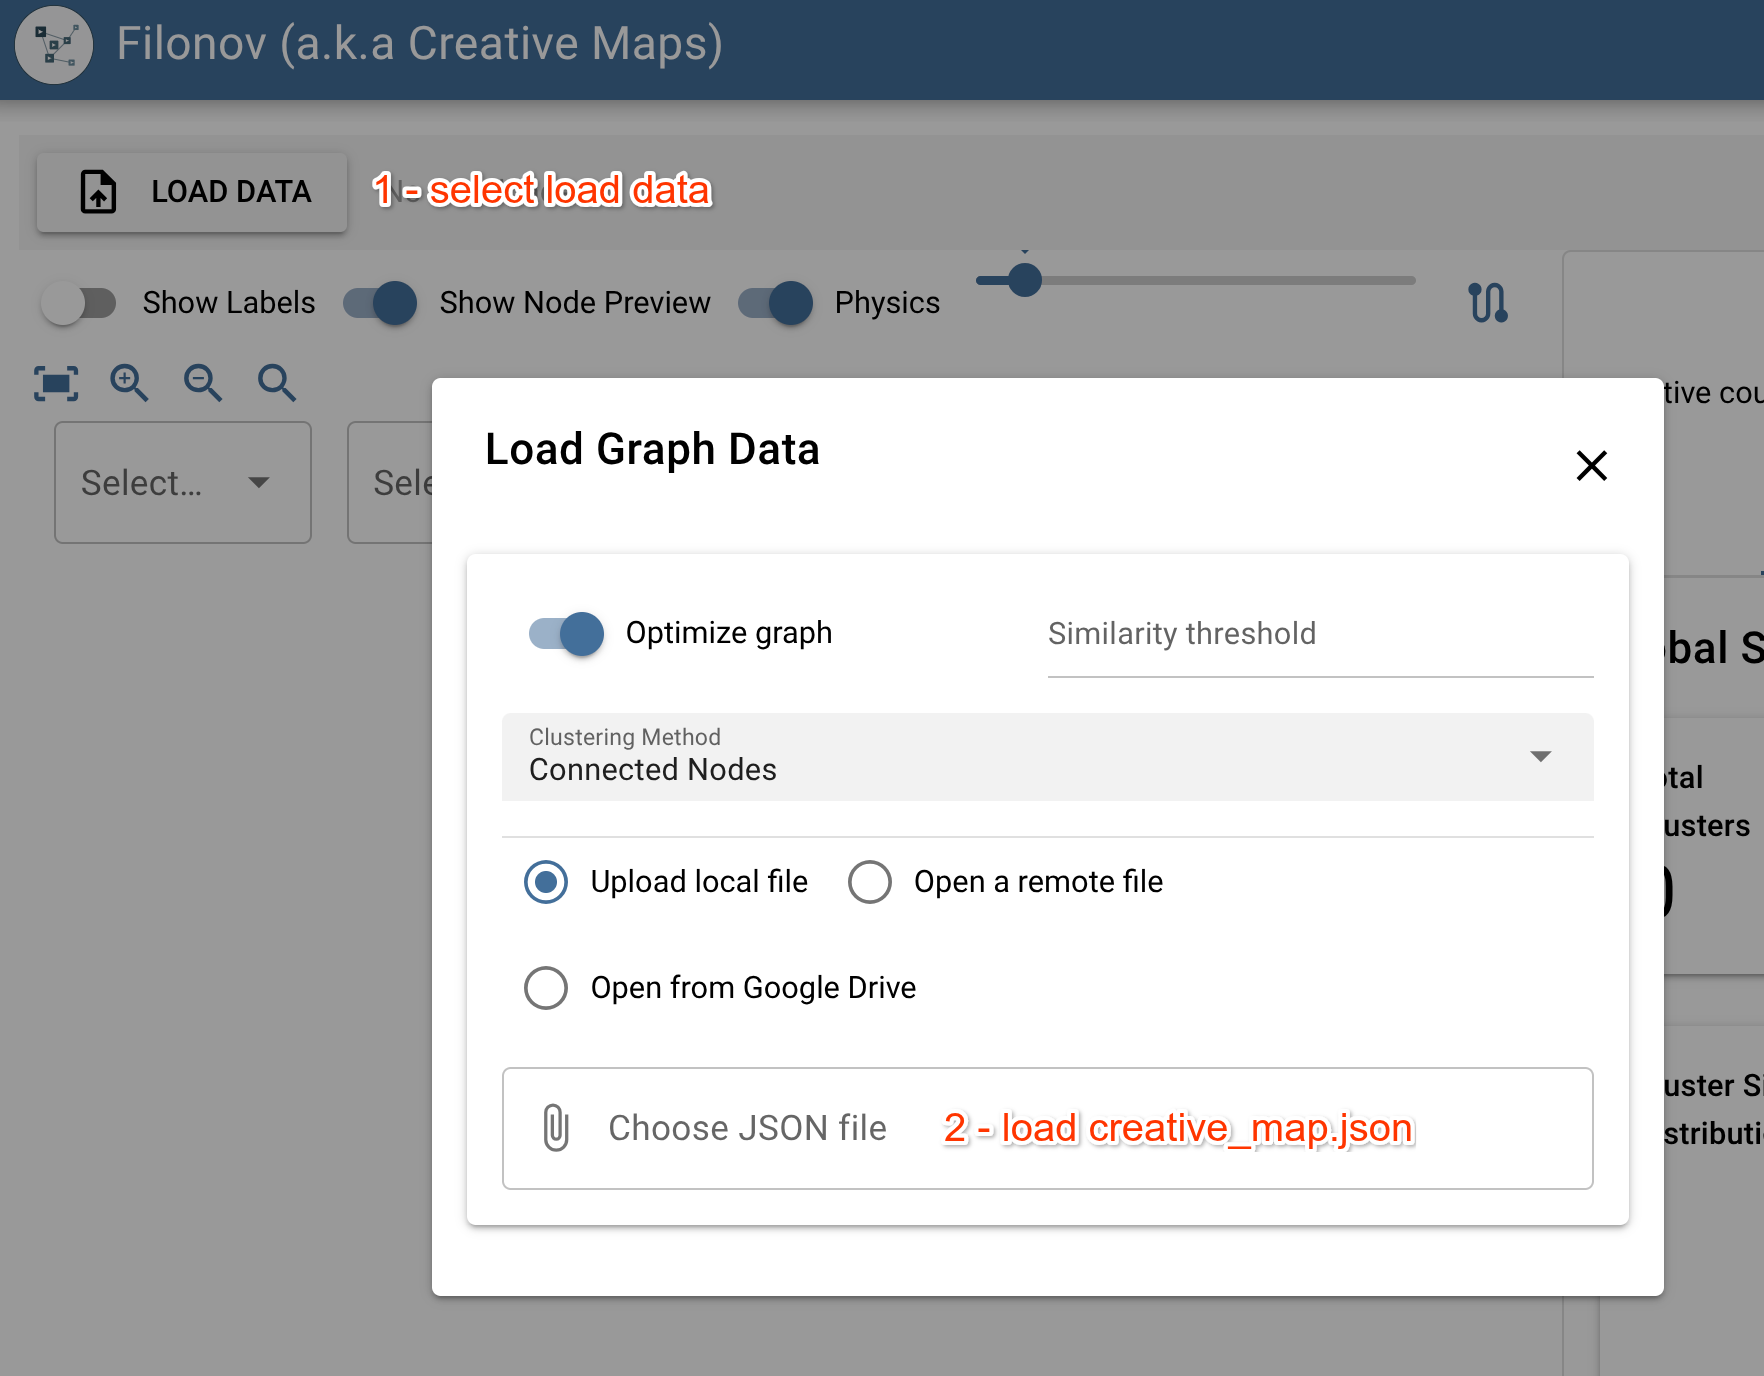Screen dimensions: 1764x1376
Task: Click the physics slider handle
Action: coord(1025,280)
